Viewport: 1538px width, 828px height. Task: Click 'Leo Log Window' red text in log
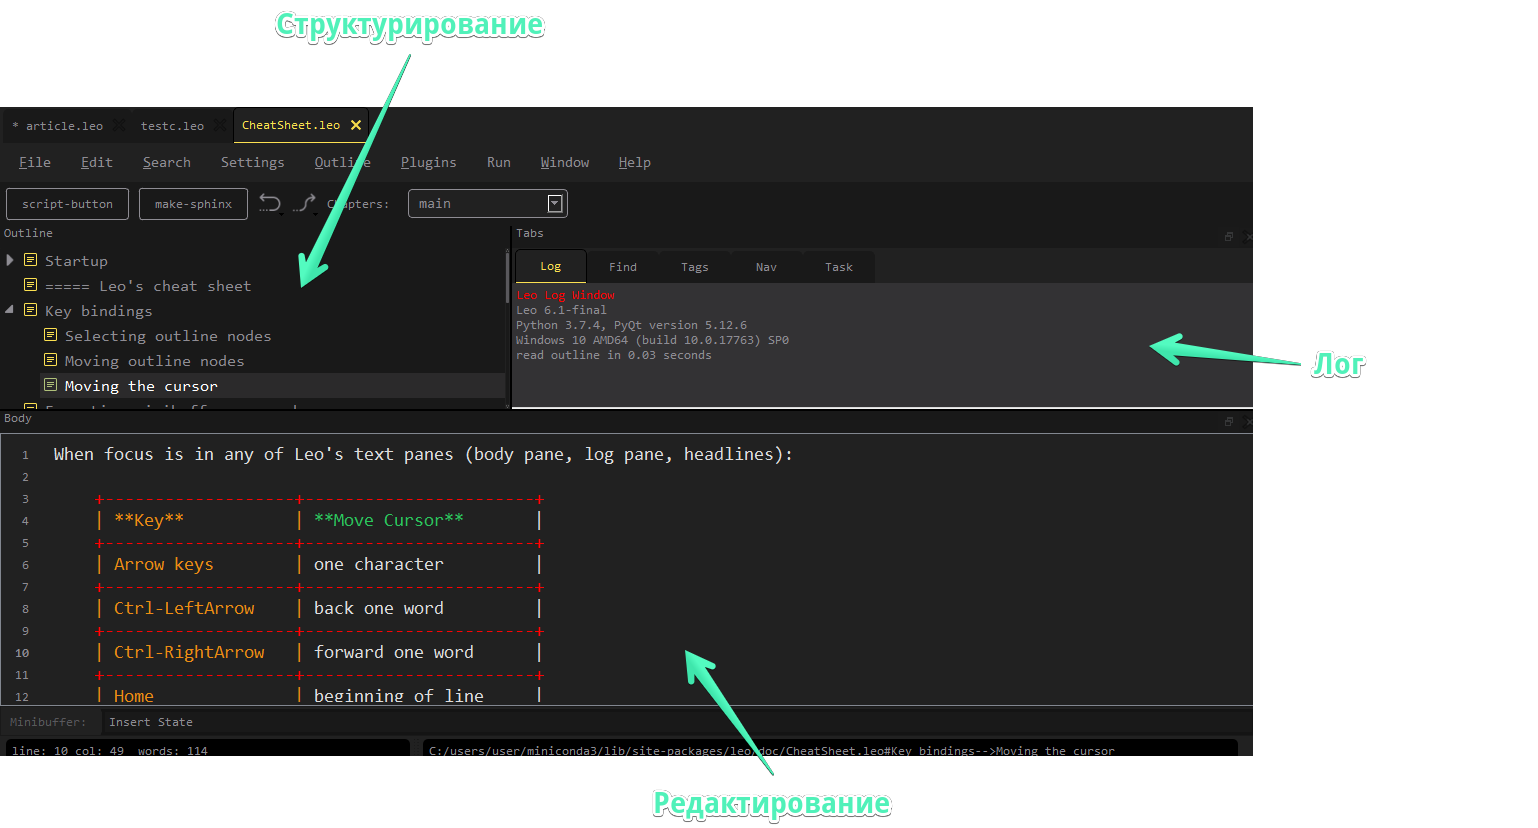point(565,295)
